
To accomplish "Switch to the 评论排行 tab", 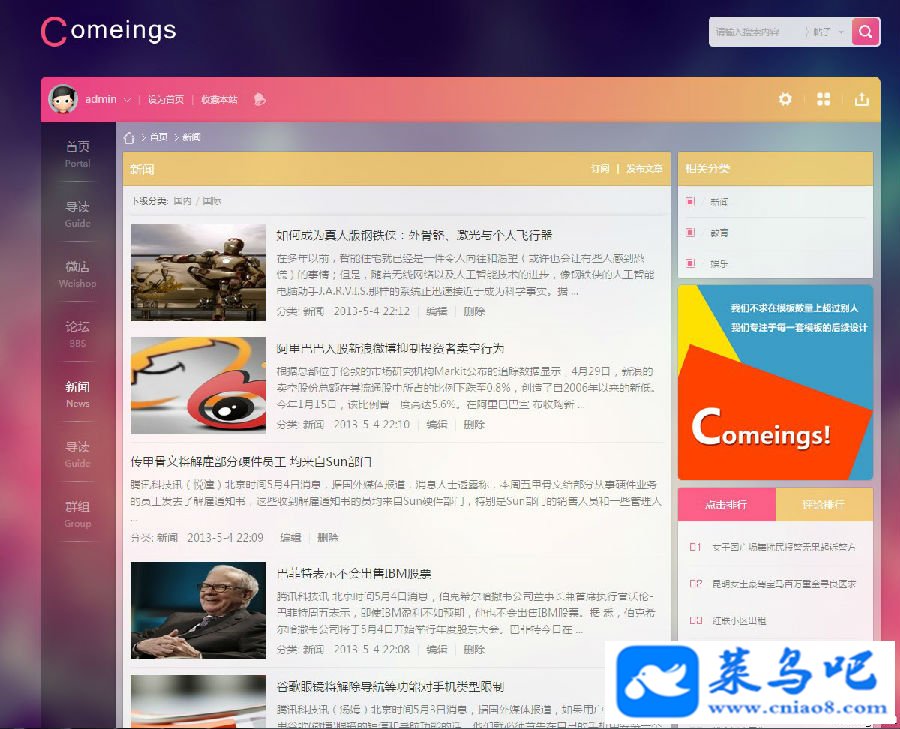I will (x=824, y=505).
